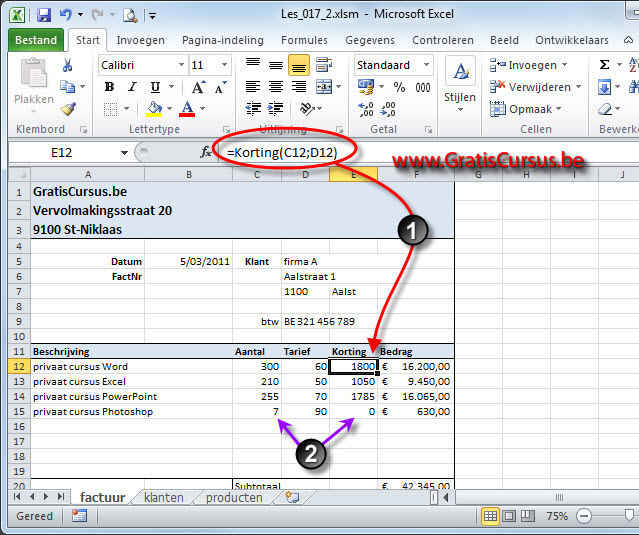Apply thousands separator 000 style
Viewport: 639px width, 535px height.
tap(423, 87)
